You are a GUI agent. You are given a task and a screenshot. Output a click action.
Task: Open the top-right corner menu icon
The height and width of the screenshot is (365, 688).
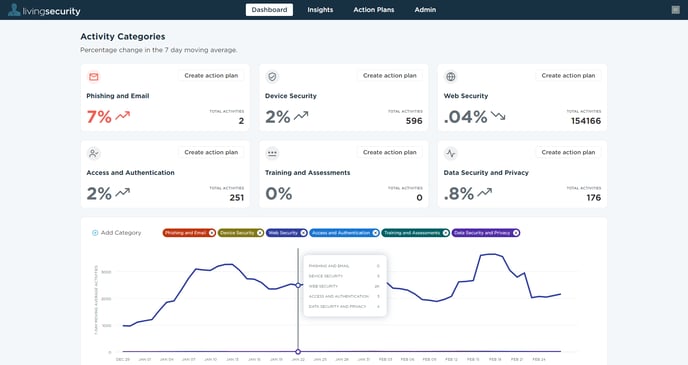pos(675,10)
